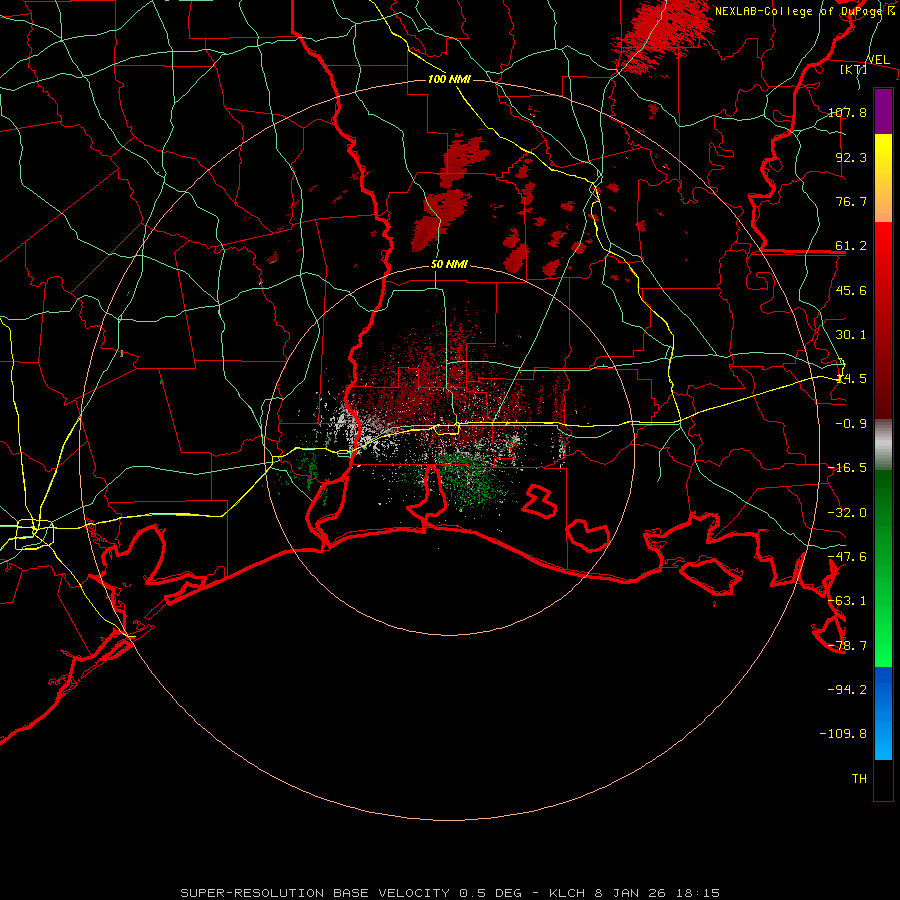Screen dimensions: 900x900
Task: Click the 76.7 velocity scale value
Action: click(851, 201)
